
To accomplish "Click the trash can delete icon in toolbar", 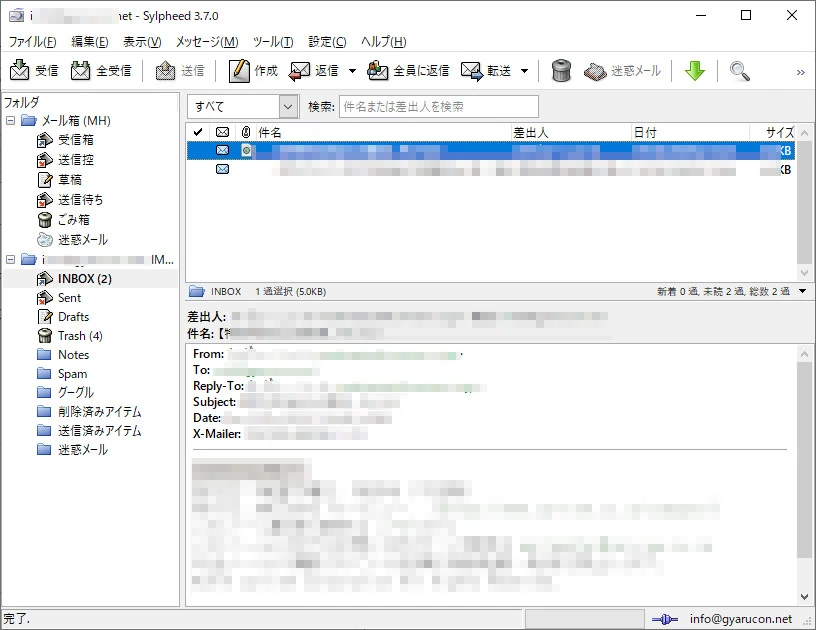I will [x=562, y=71].
